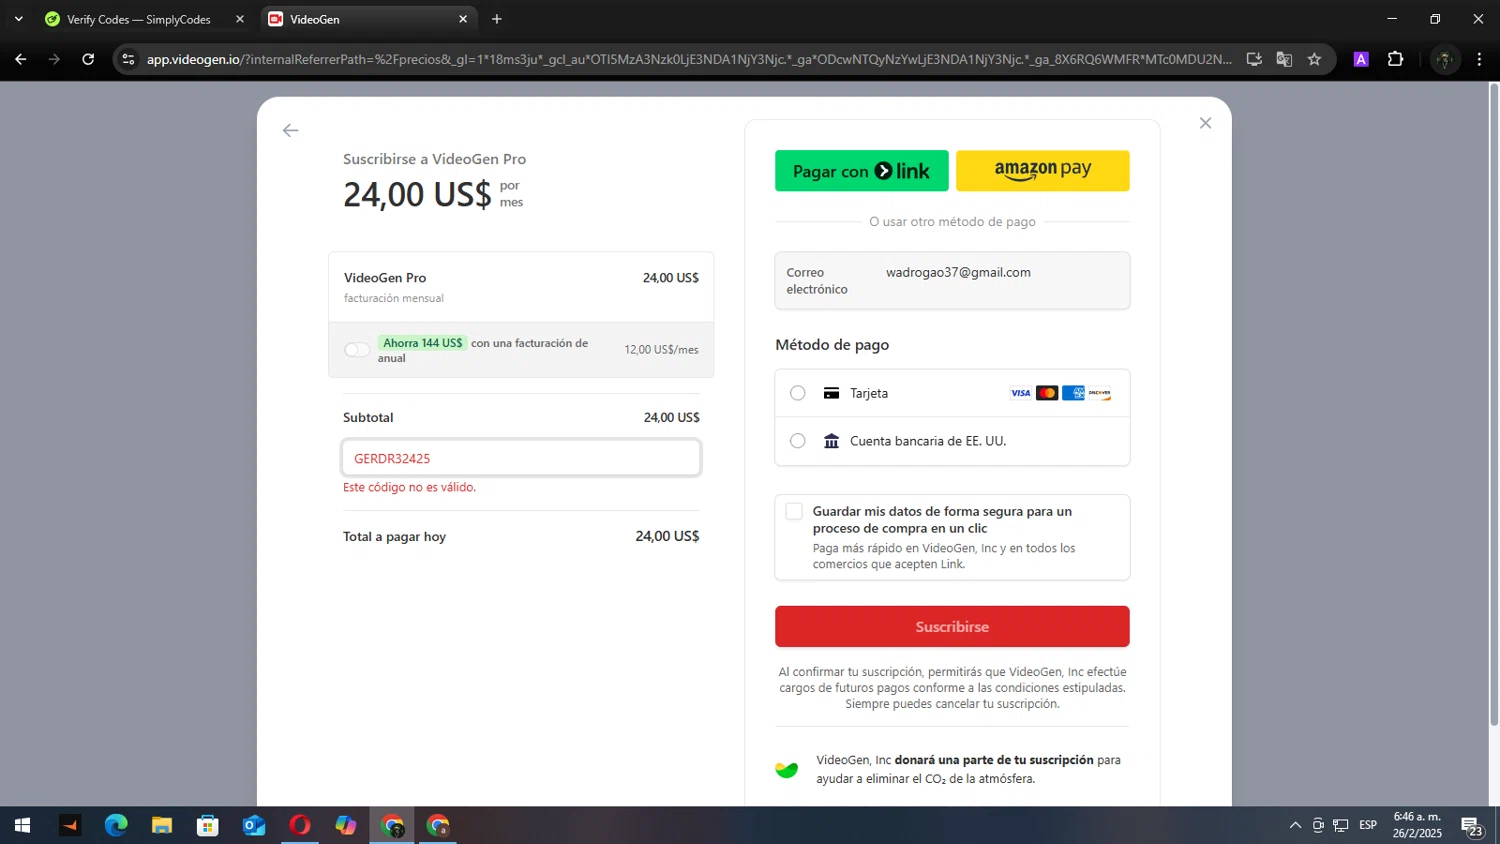Open Outlook from taskbar
This screenshot has width=1500, height=844.
click(254, 825)
